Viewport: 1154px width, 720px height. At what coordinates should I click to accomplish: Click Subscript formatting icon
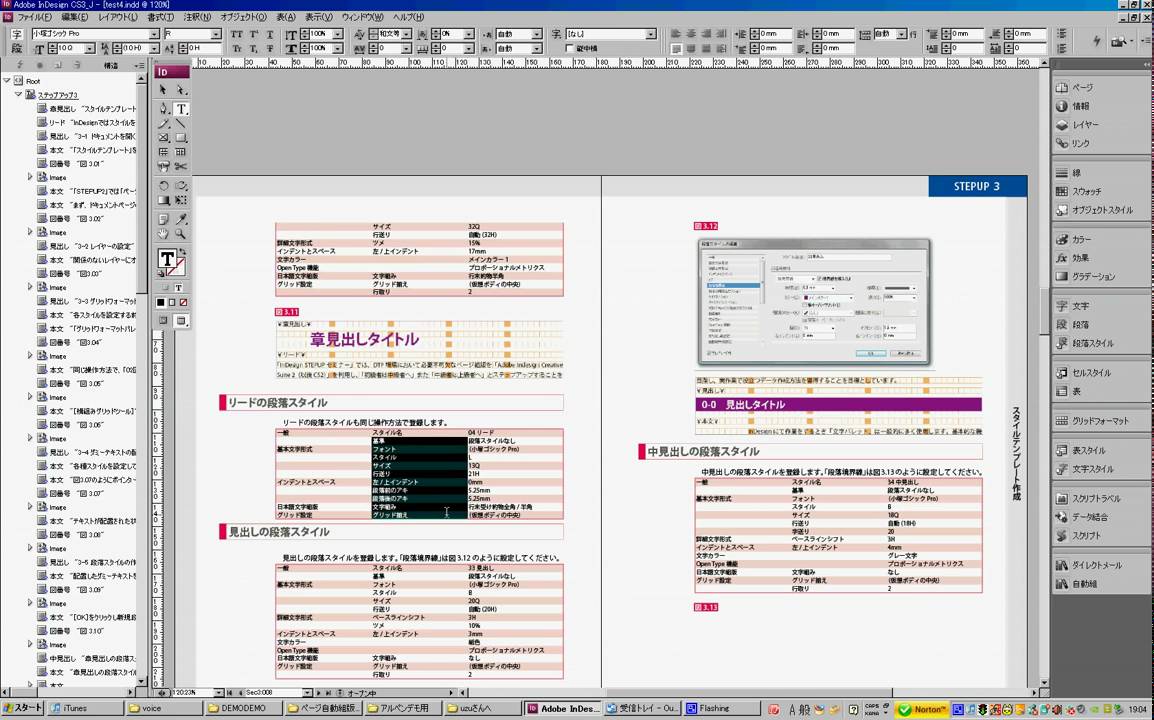[x=254, y=49]
